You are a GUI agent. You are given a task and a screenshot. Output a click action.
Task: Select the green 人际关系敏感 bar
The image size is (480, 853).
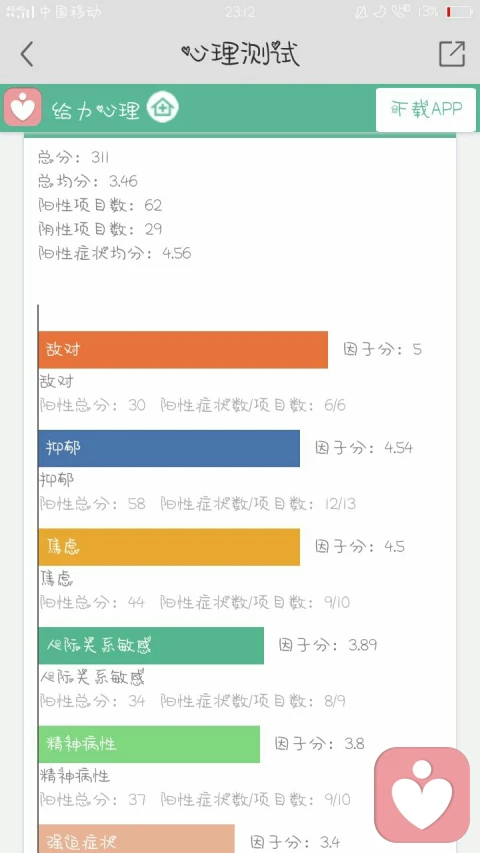(x=151, y=646)
